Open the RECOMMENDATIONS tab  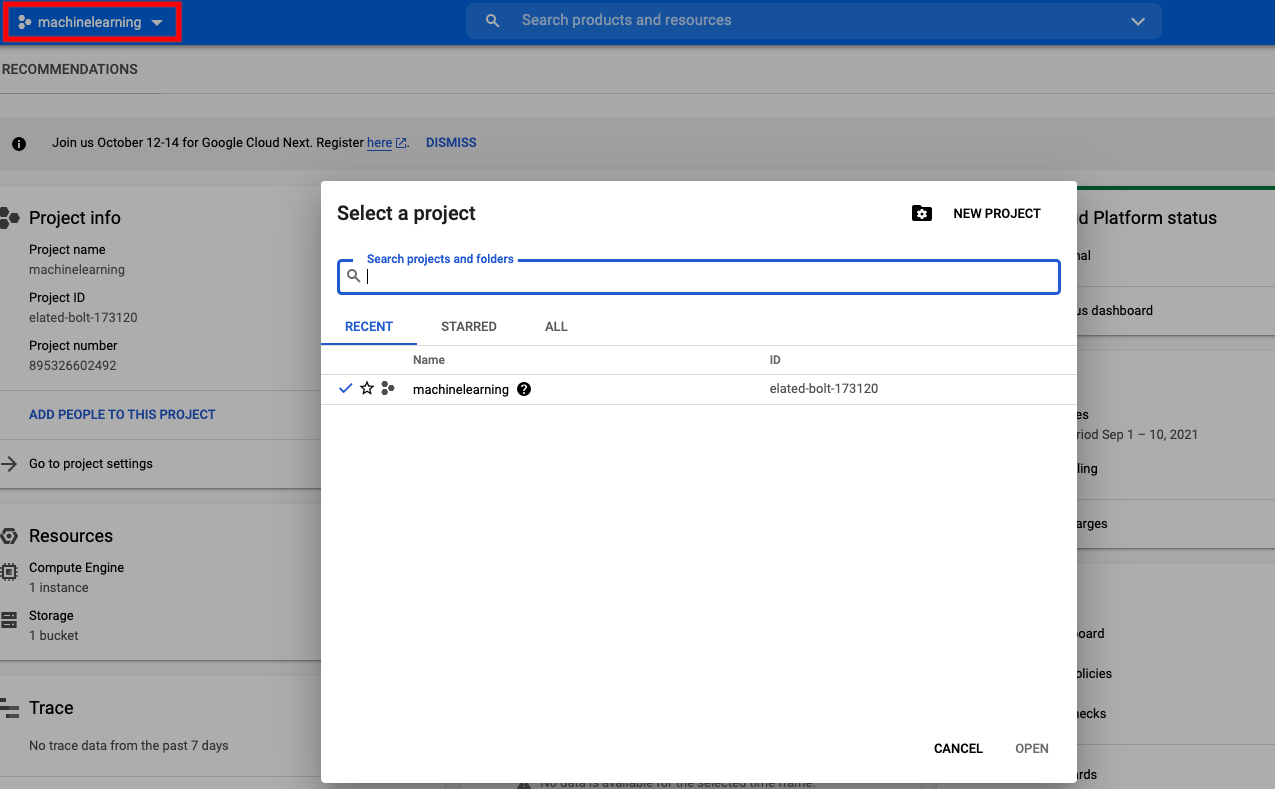click(70, 69)
